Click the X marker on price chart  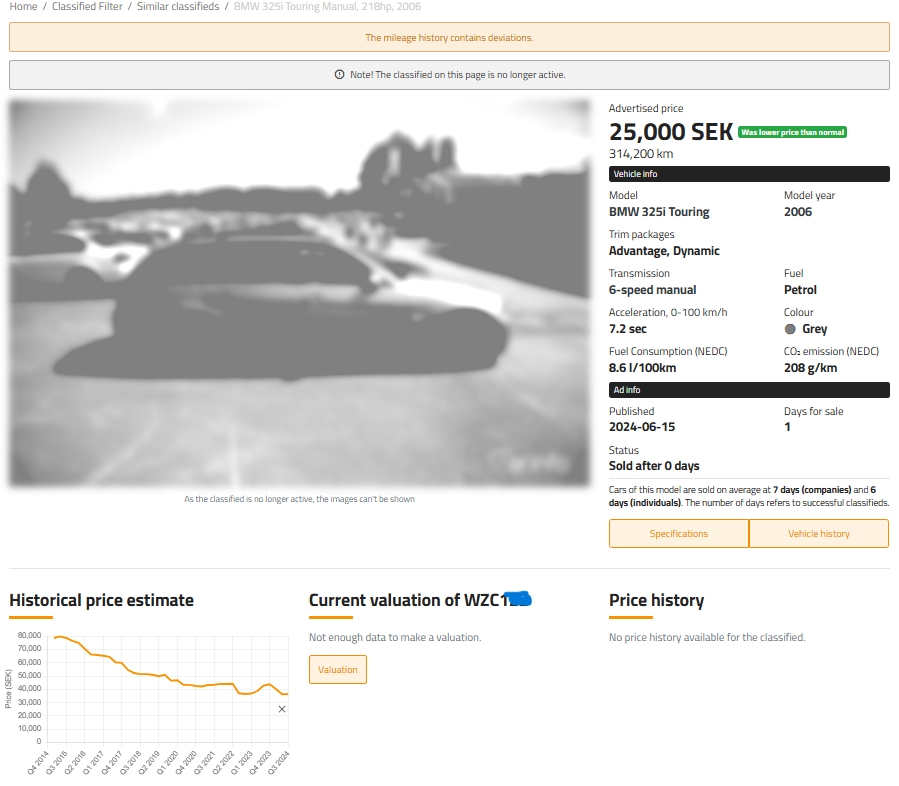tap(282, 709)
